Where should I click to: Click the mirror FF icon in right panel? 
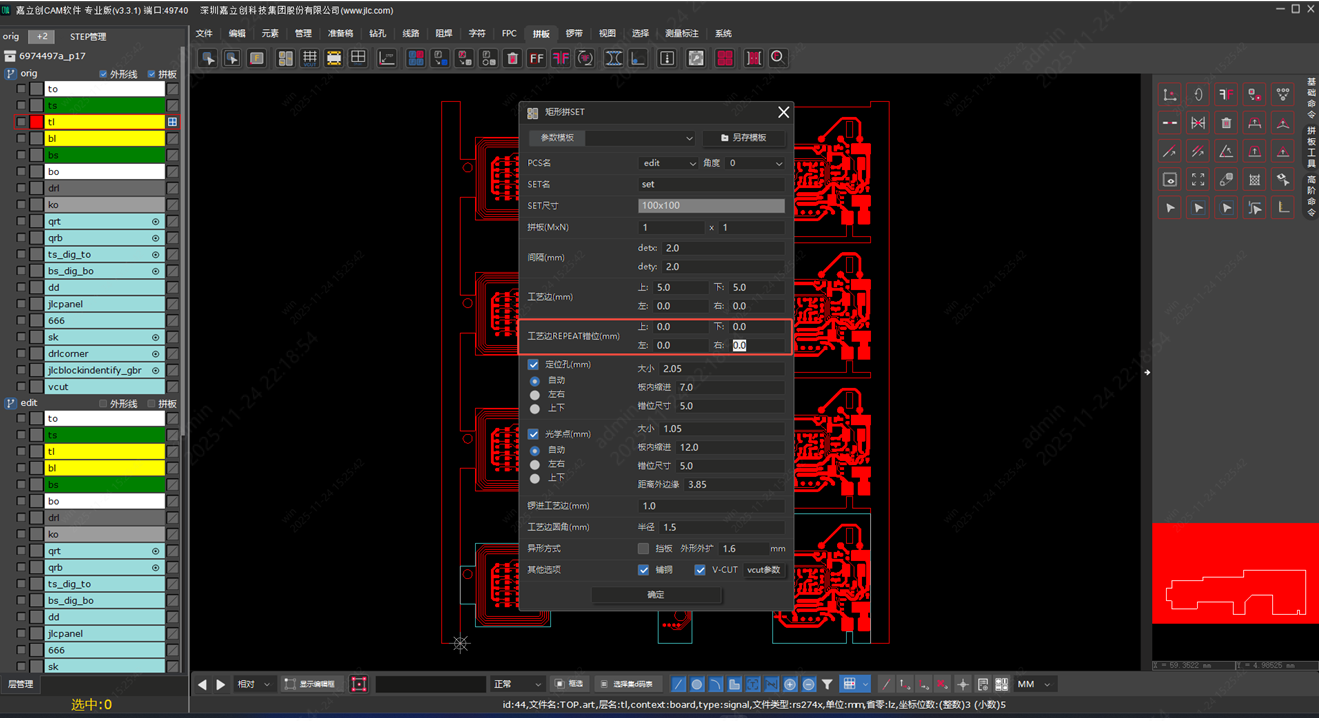[1226, 95]
